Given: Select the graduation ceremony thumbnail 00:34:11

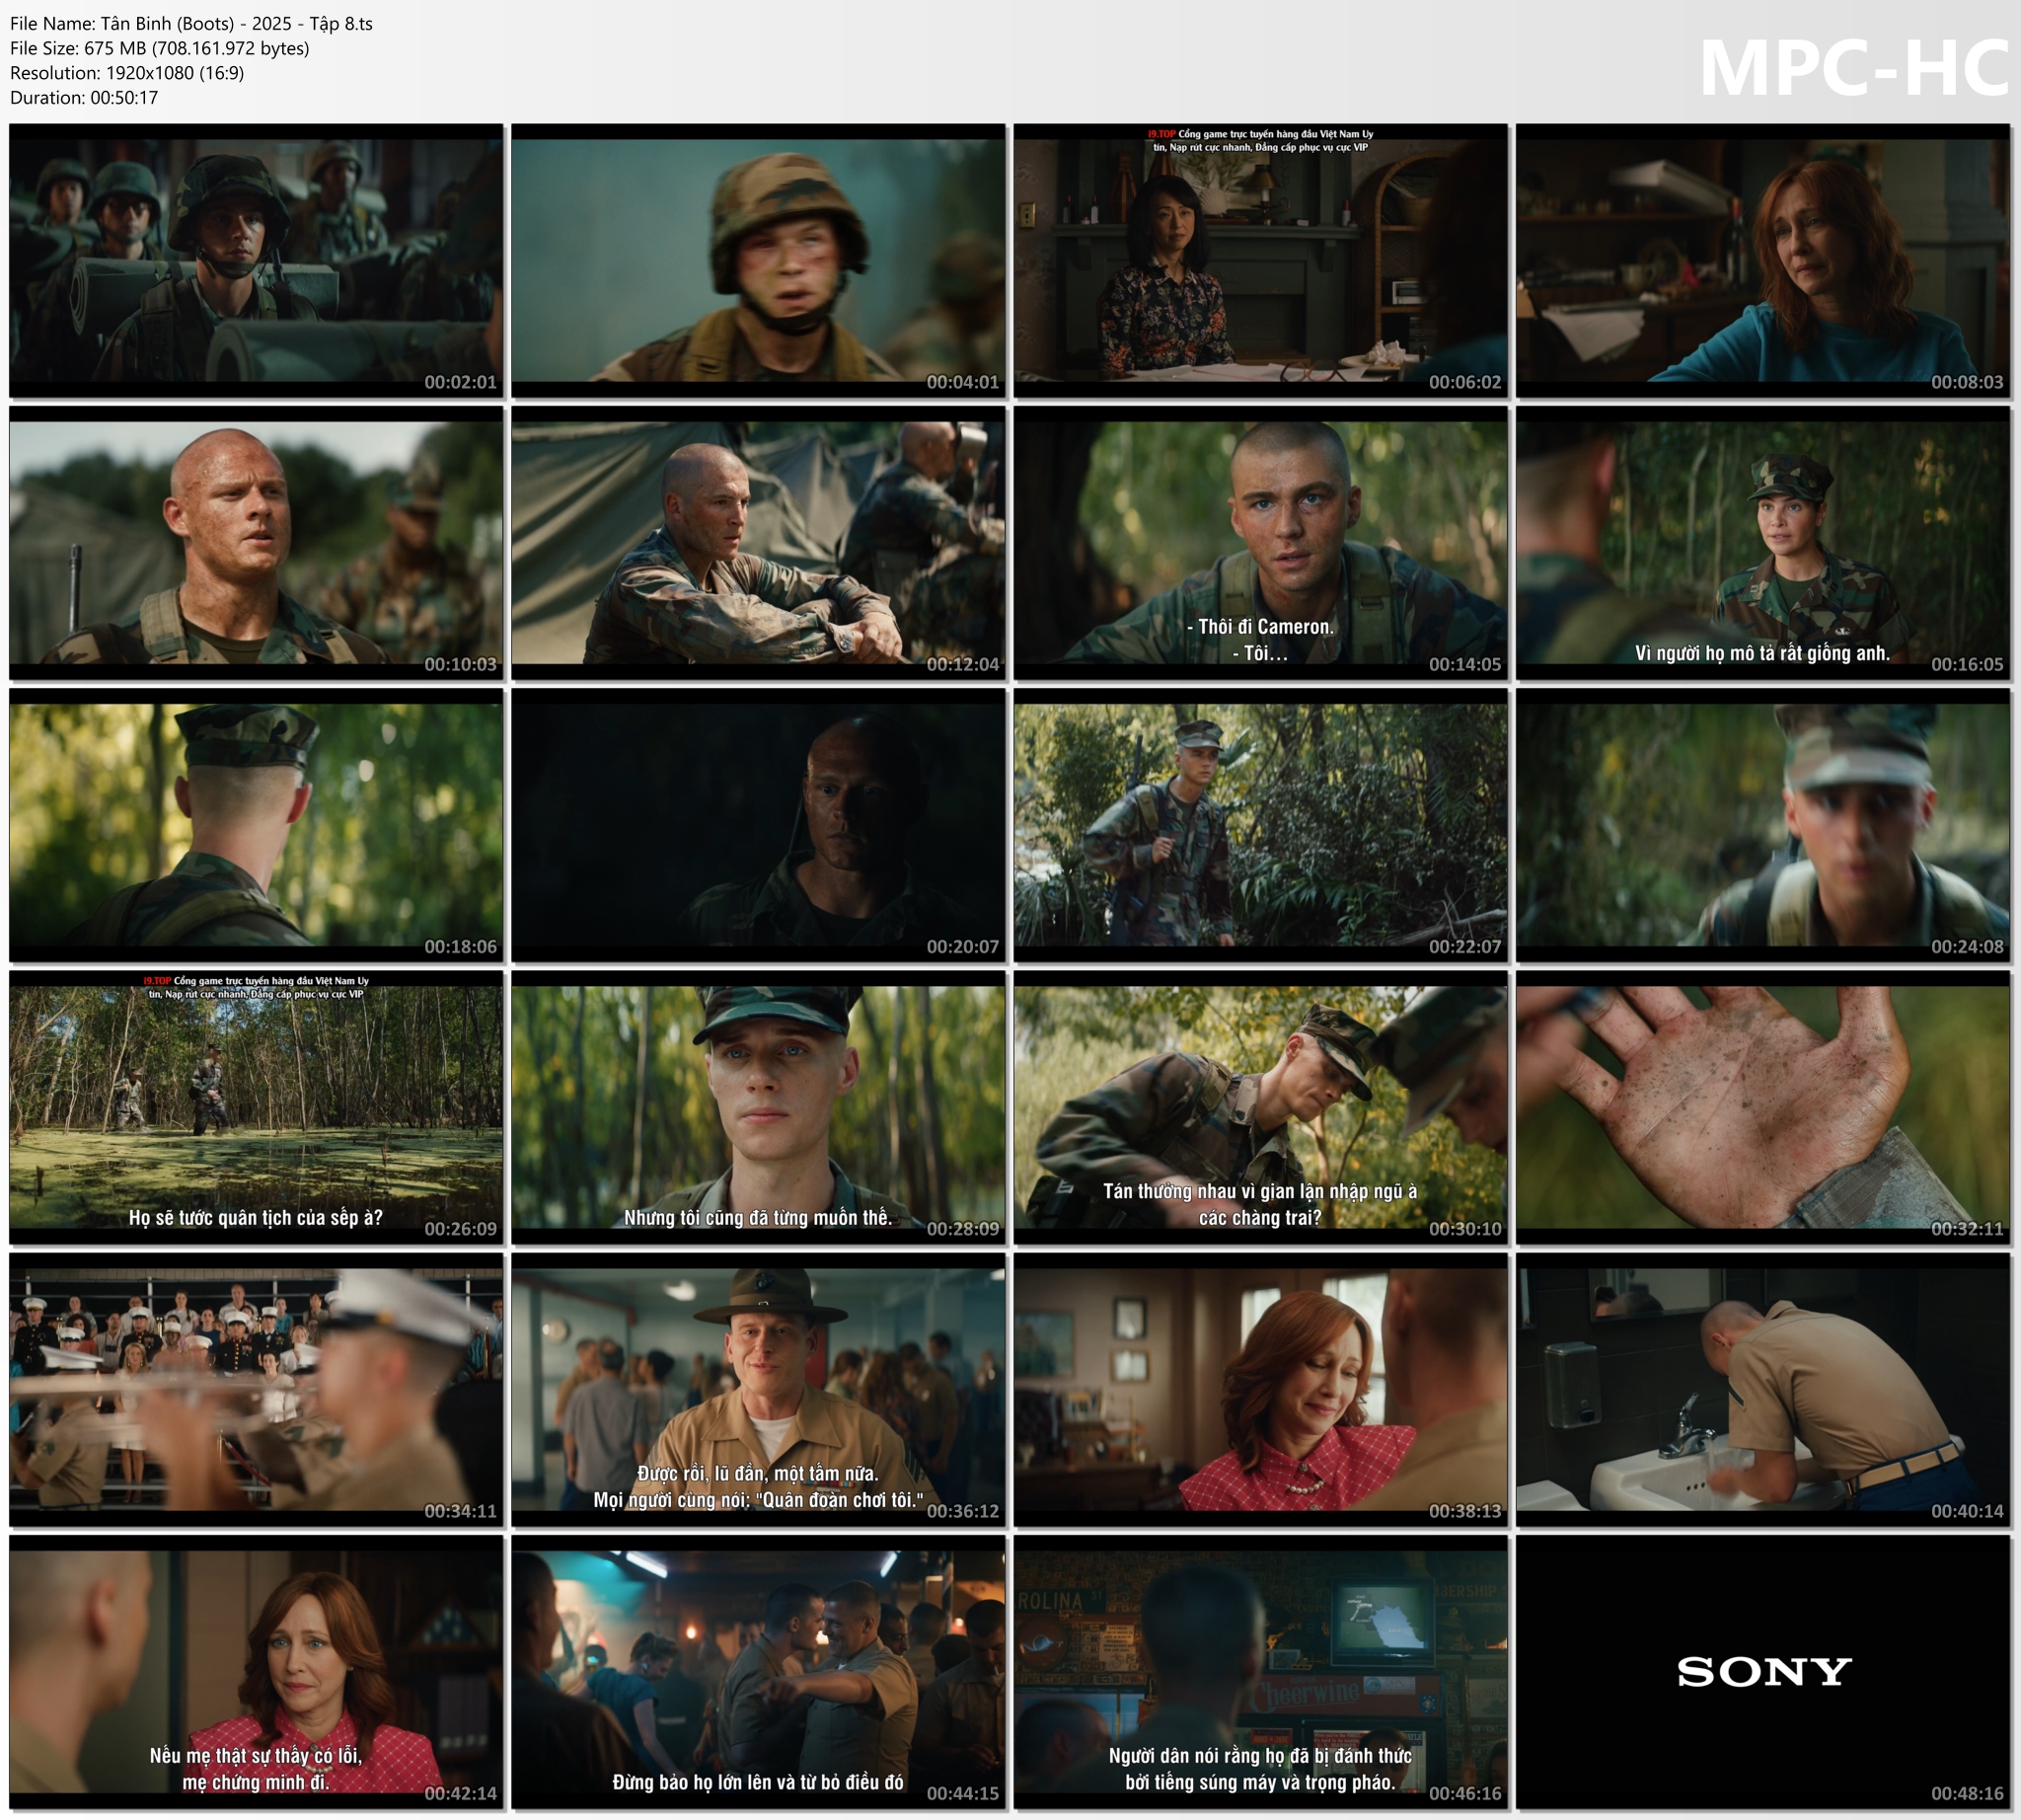Looking at the screenshot, I should pos(256,1389).
